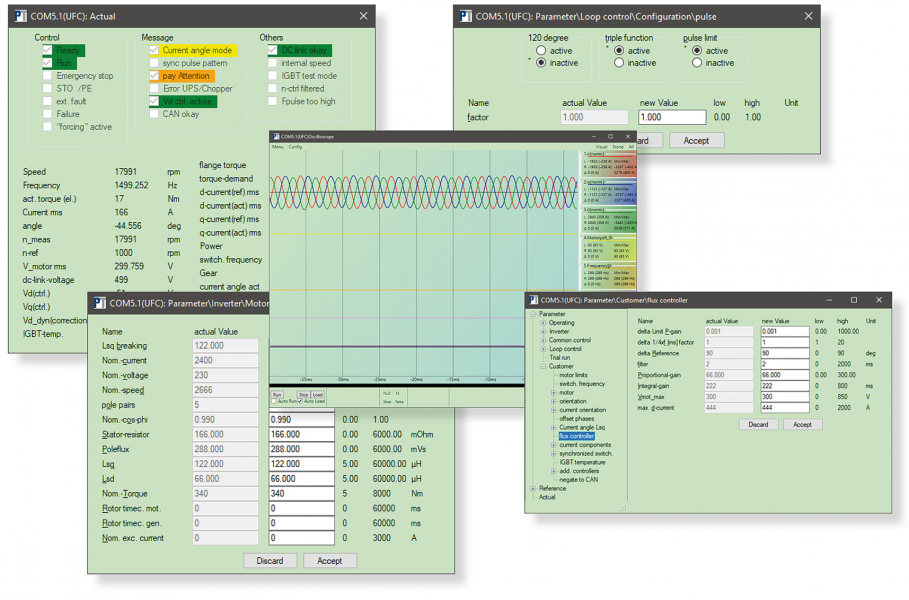Click All in the Oscilloscope visual options
The image size is (909, 600).
(x=631, y=147)
